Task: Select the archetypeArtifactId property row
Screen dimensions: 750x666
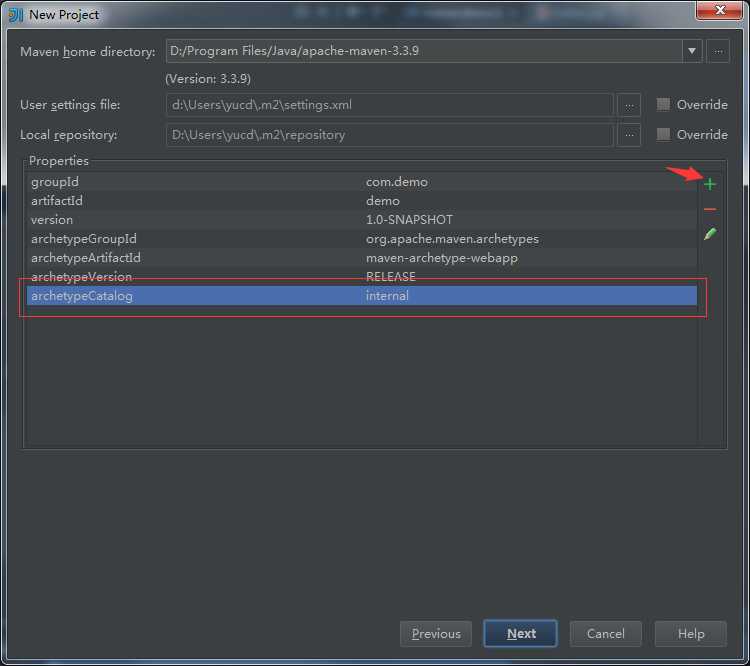Action: (x=362, y=258)
